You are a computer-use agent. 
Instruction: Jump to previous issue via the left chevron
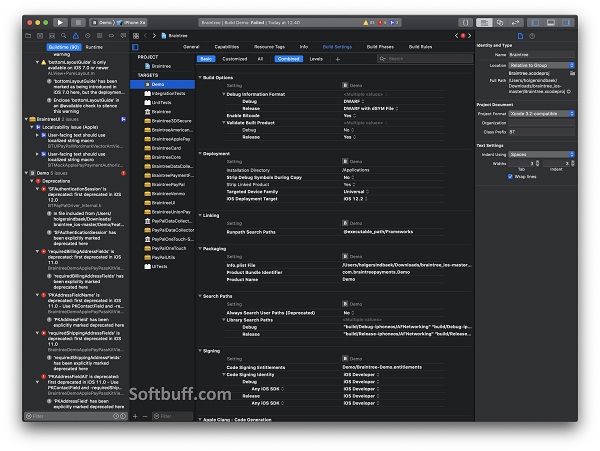[x=456, y=36]
